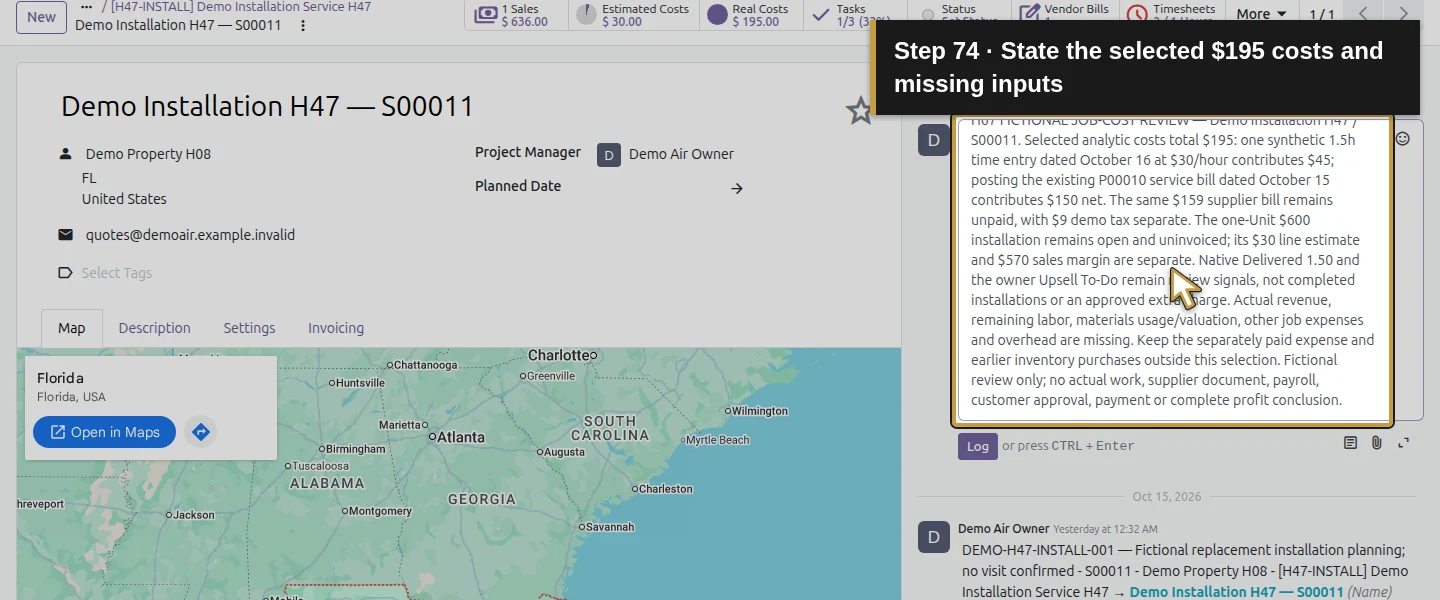Expand the More stat buttons dropdown
The image size is (1440, 600).
1261,14
